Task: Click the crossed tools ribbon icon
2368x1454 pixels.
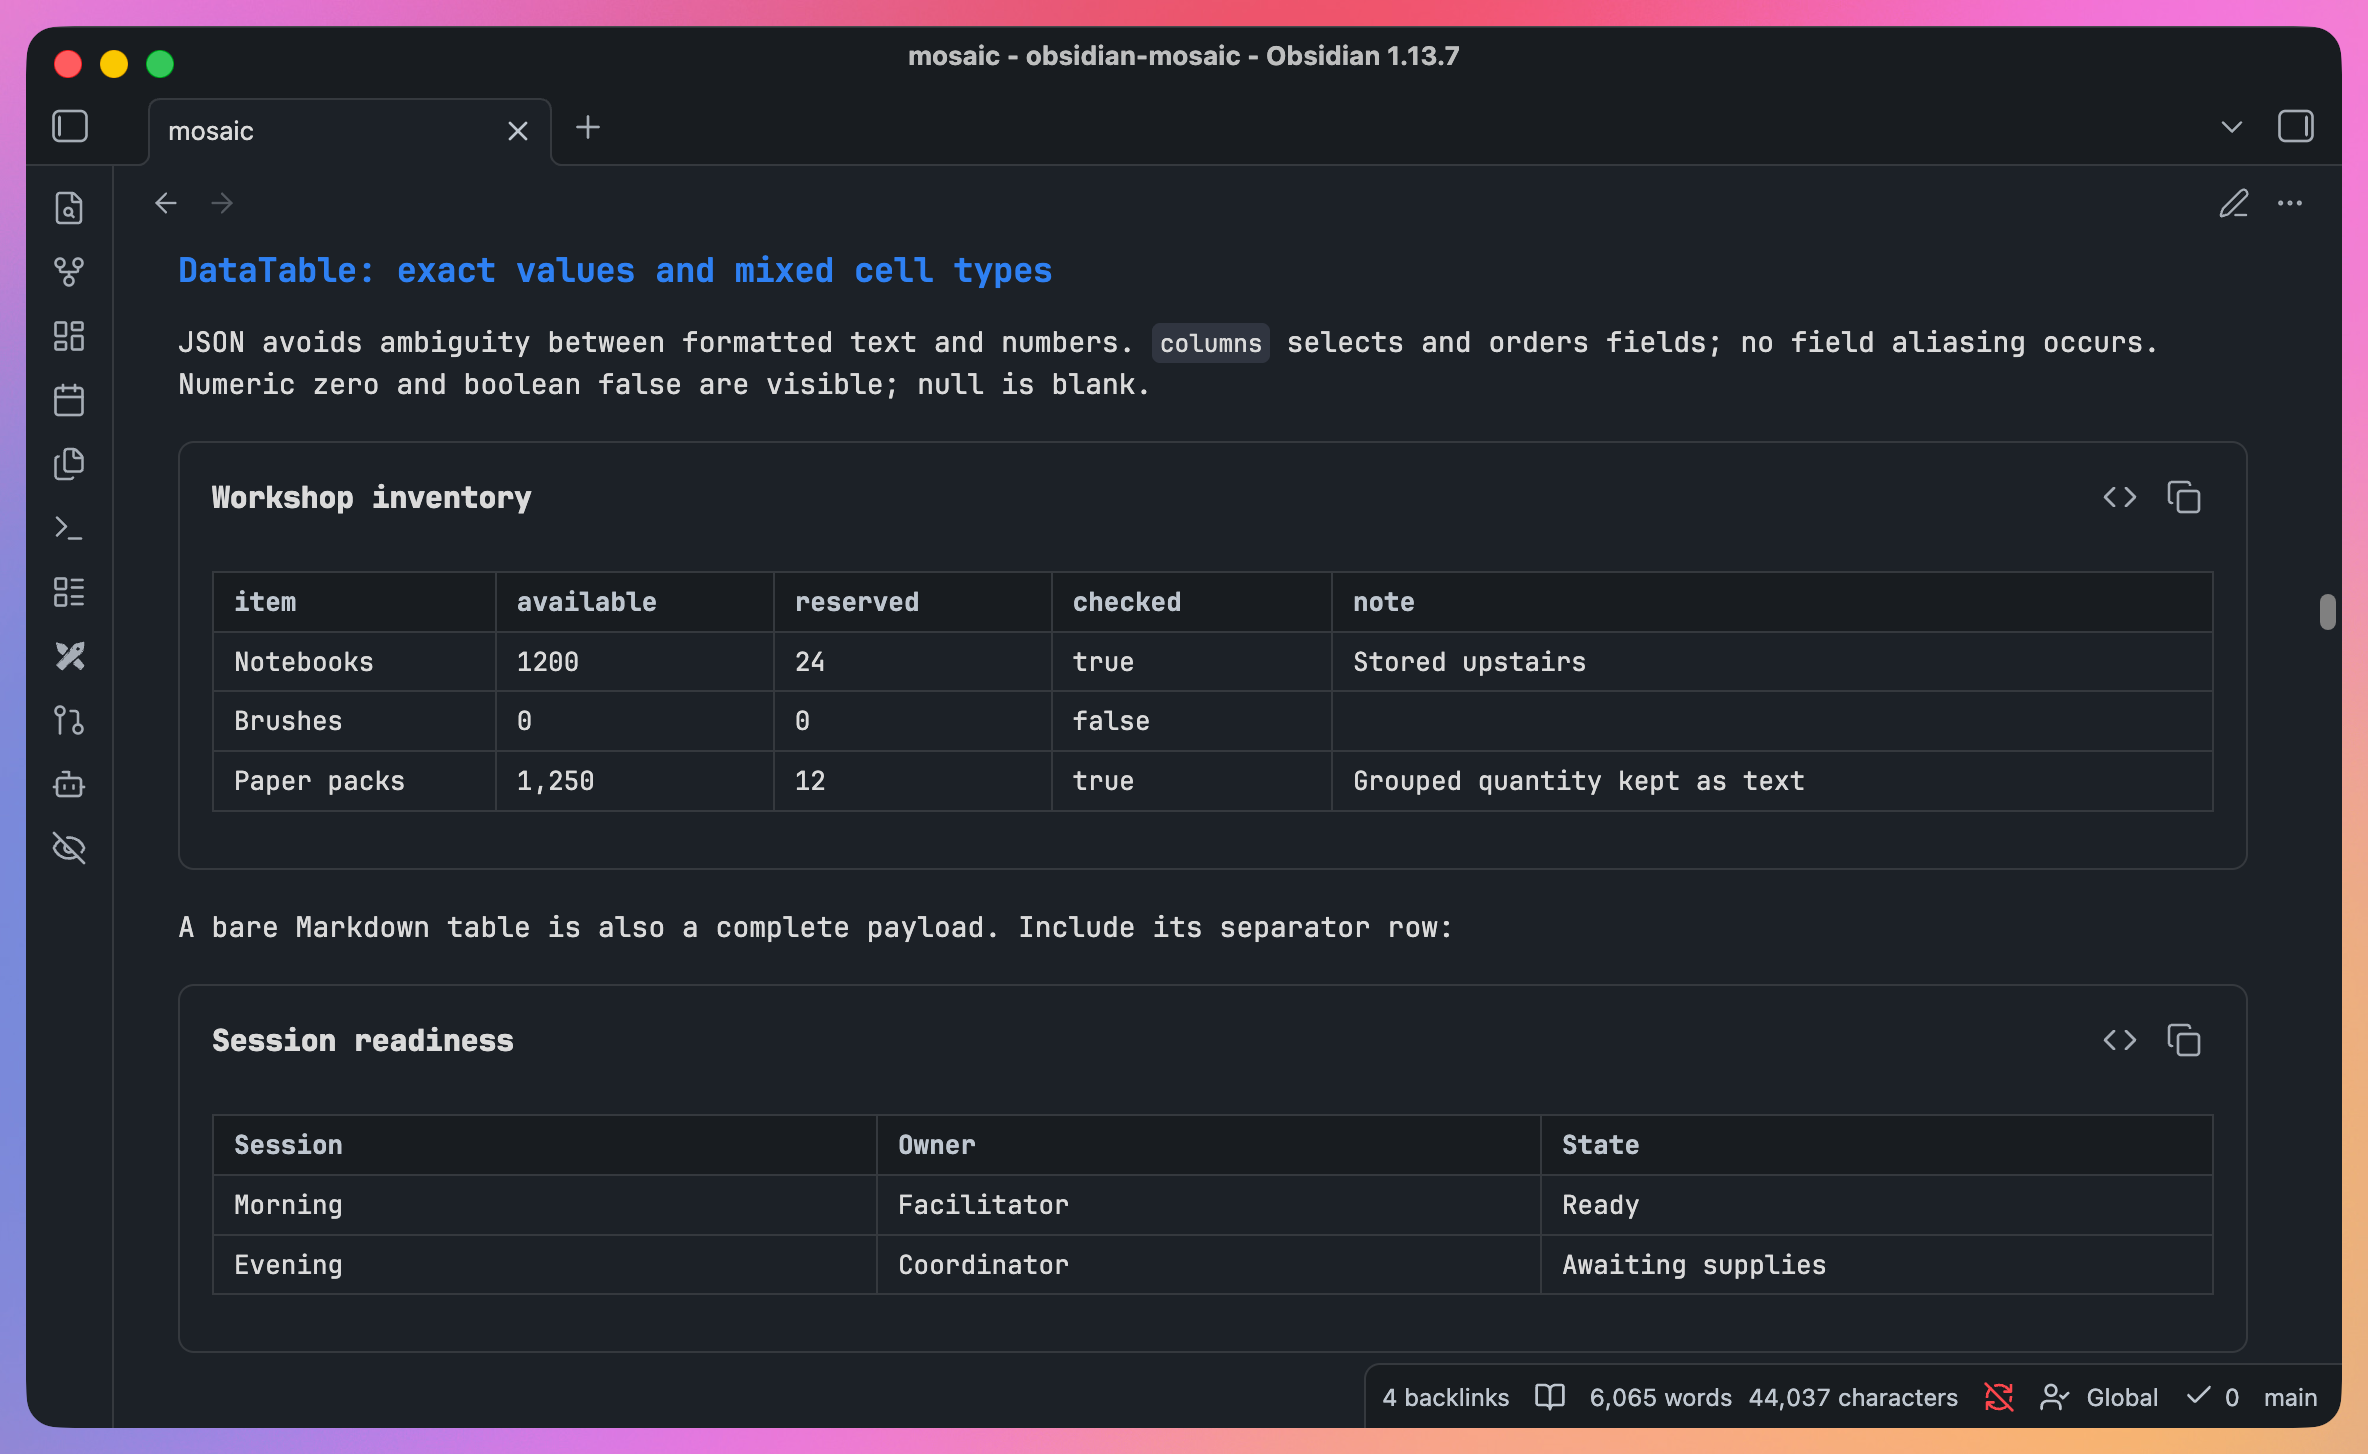Action: (69, 656)
